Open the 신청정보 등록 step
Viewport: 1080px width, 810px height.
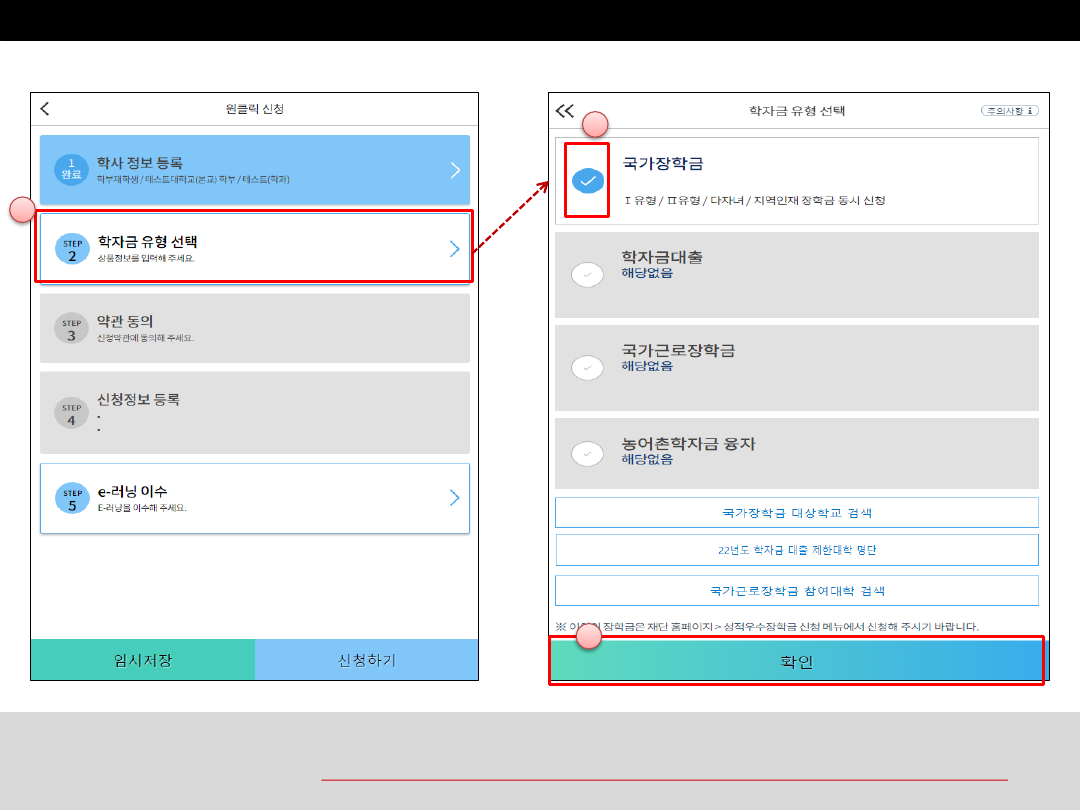[254, 412]
